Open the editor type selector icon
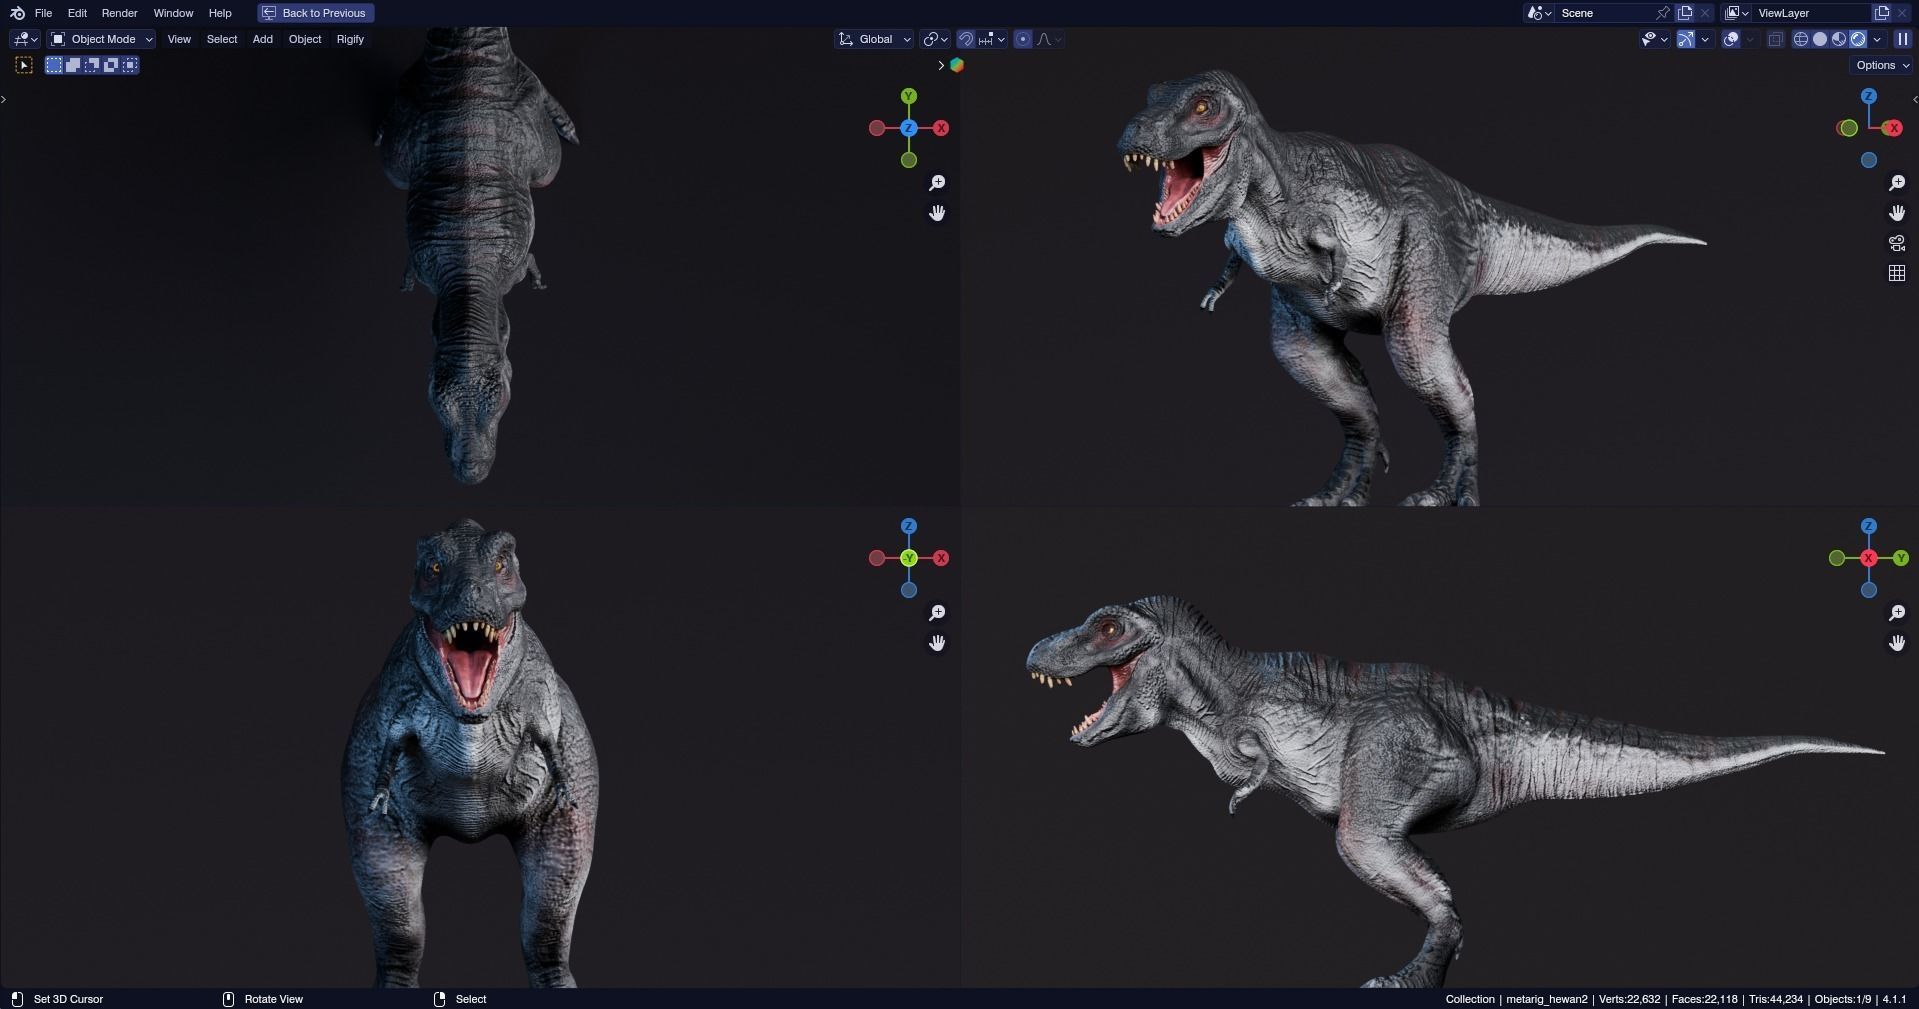 click(x=25, y=39)
